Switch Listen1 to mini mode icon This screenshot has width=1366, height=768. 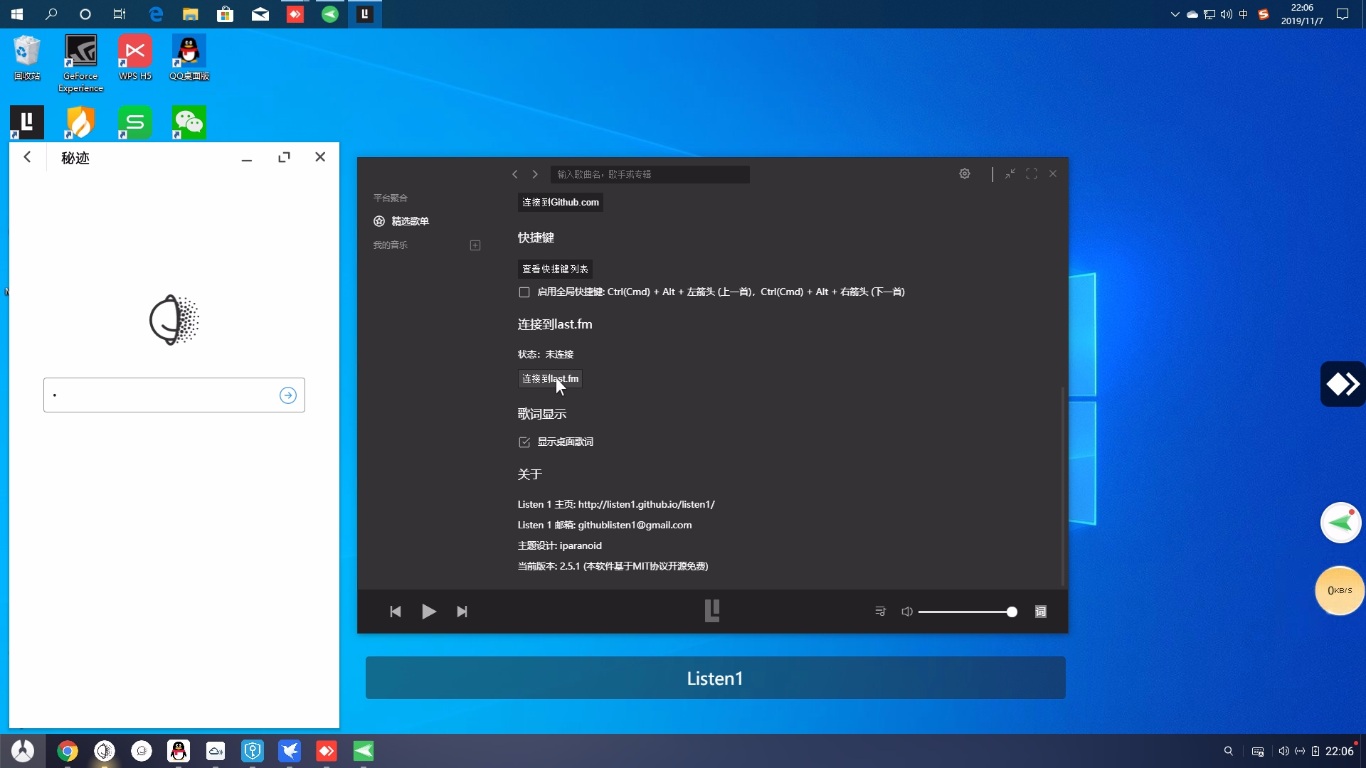[1010, 173]
